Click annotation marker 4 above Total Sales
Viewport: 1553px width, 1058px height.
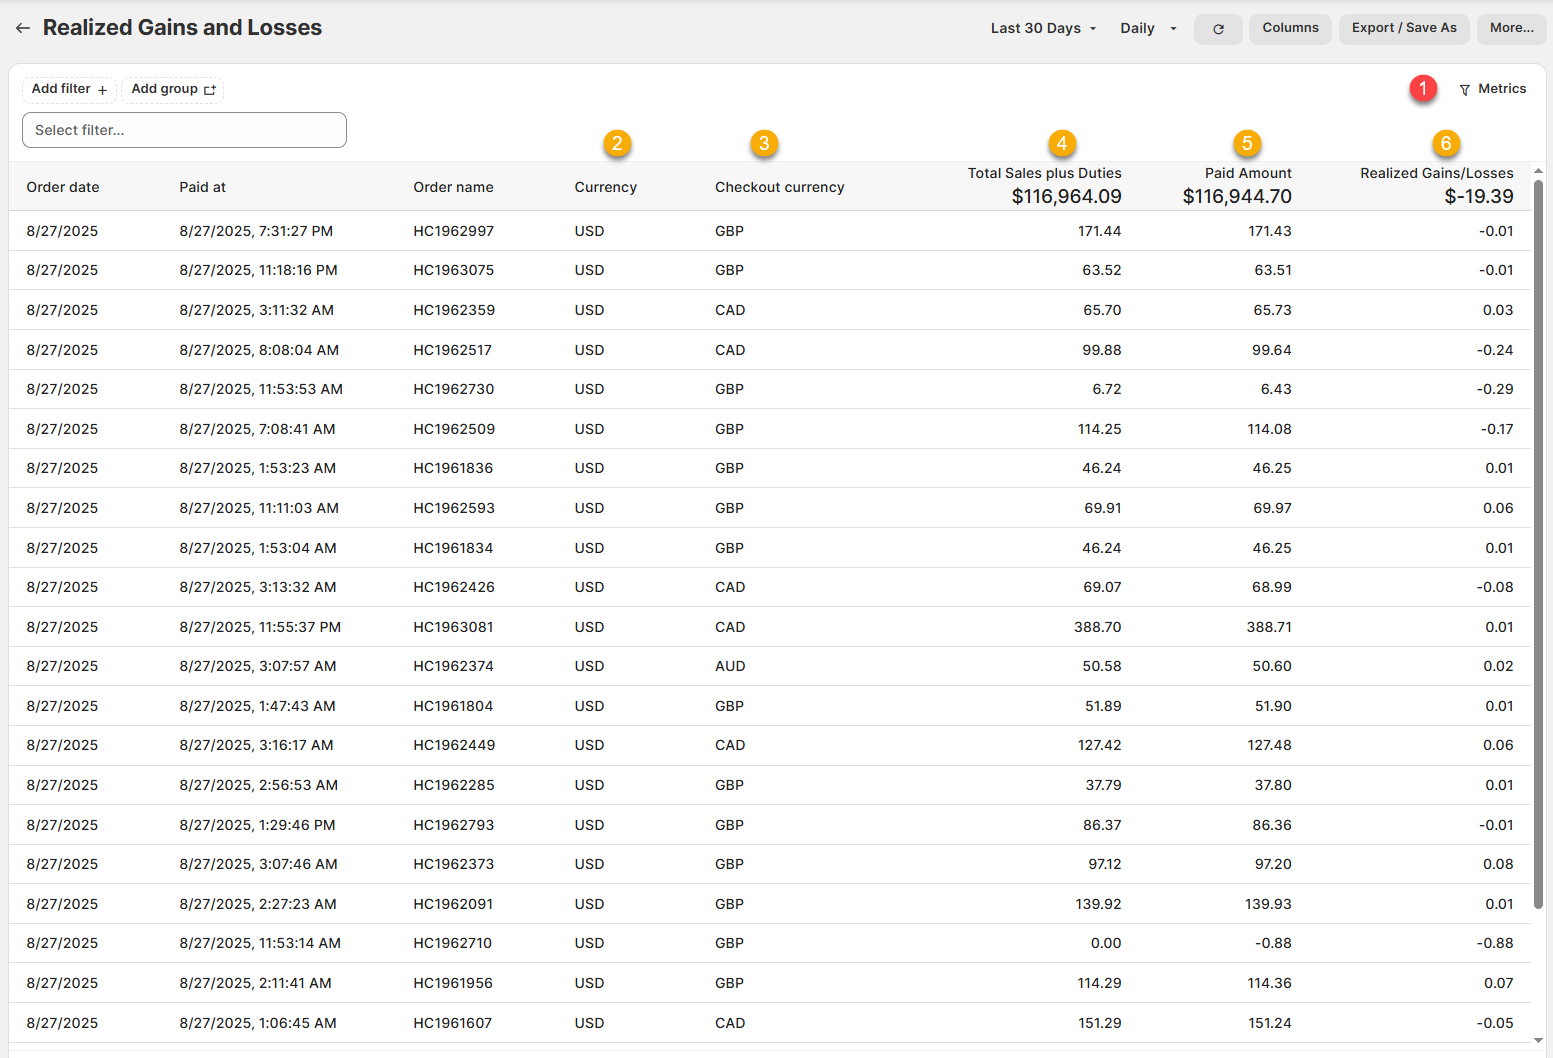(x=1062, y=144)
